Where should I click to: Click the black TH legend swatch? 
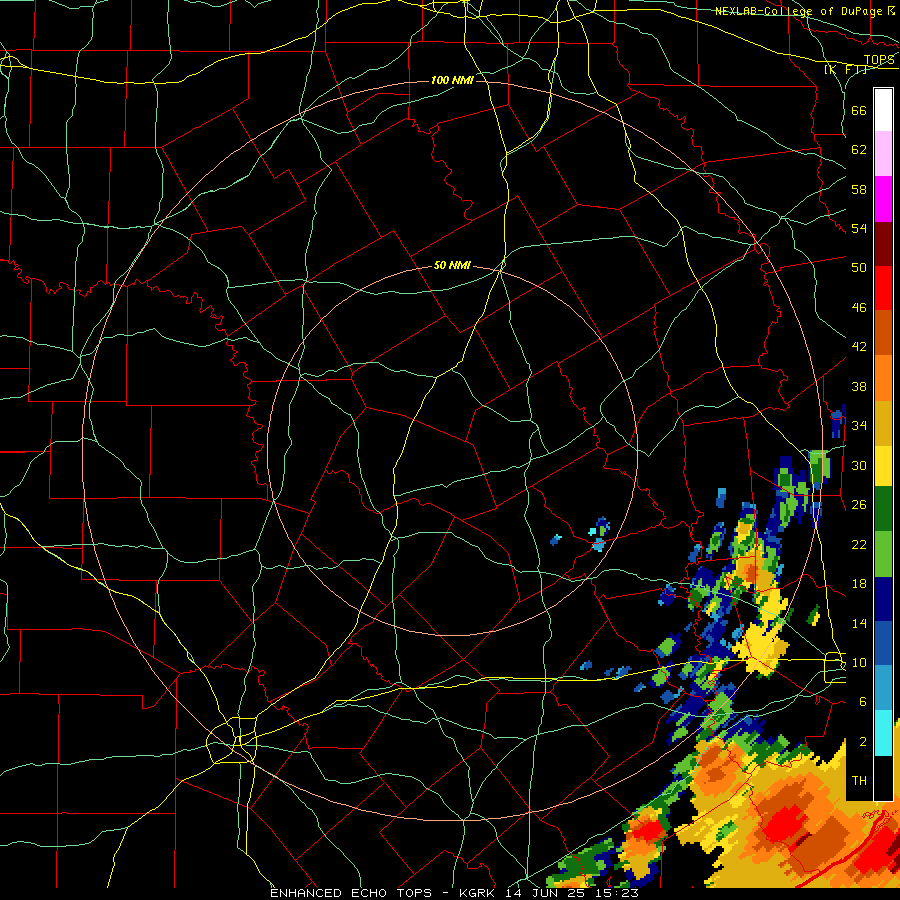click(883, 778)
